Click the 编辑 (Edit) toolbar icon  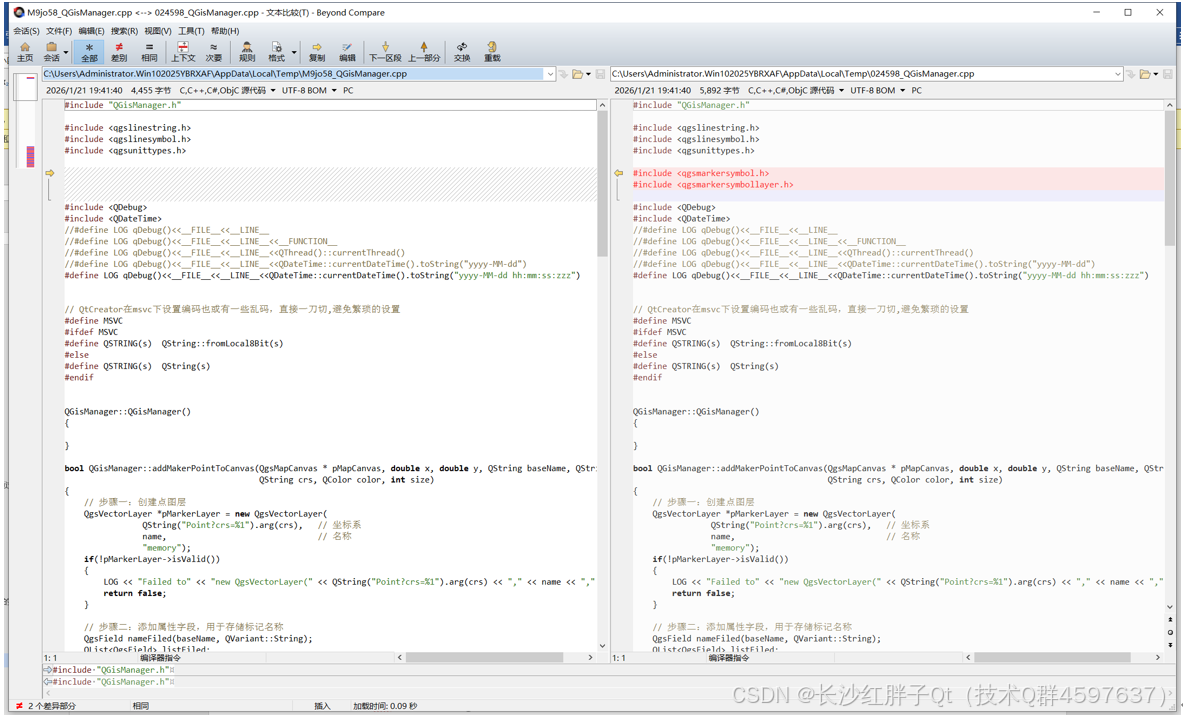coord(347,51)
